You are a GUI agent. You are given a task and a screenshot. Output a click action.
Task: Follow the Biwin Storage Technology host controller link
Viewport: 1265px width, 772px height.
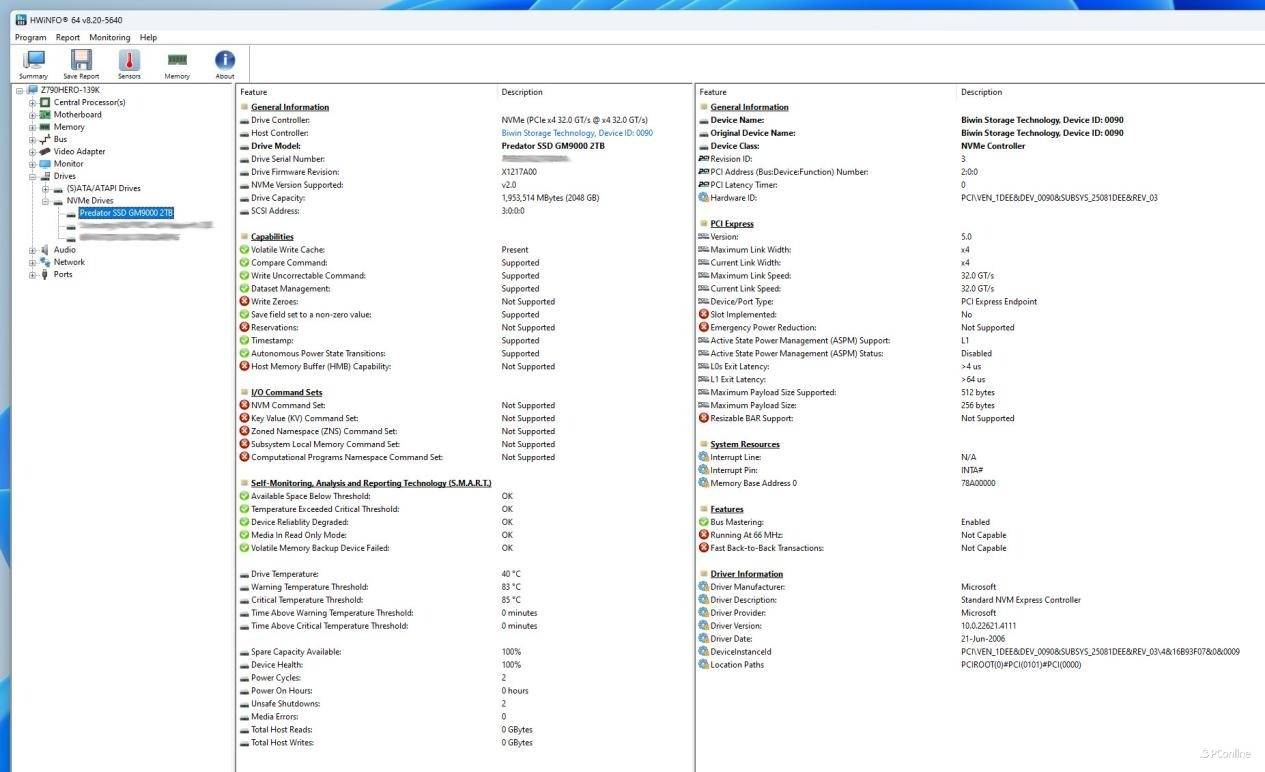576,133
